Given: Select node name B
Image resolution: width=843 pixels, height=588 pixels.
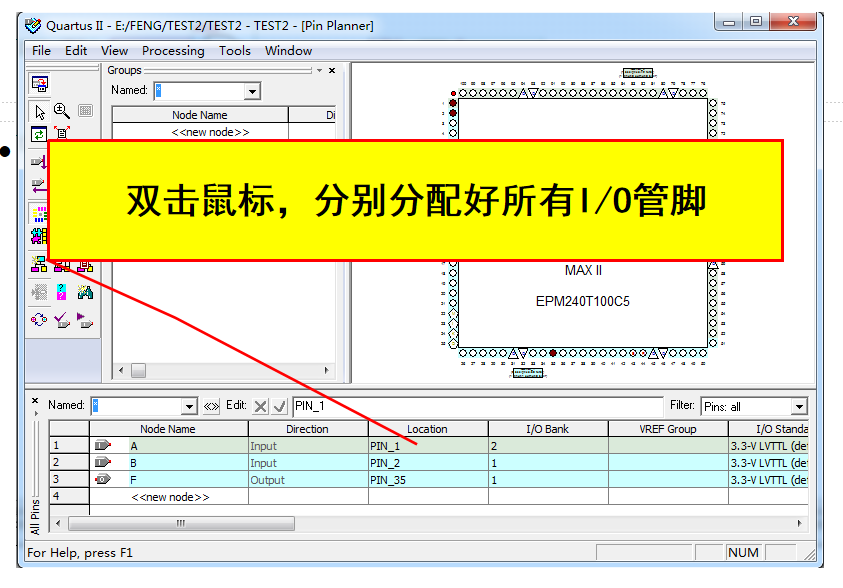Looking at the screenshot, I should click(133, 463).
